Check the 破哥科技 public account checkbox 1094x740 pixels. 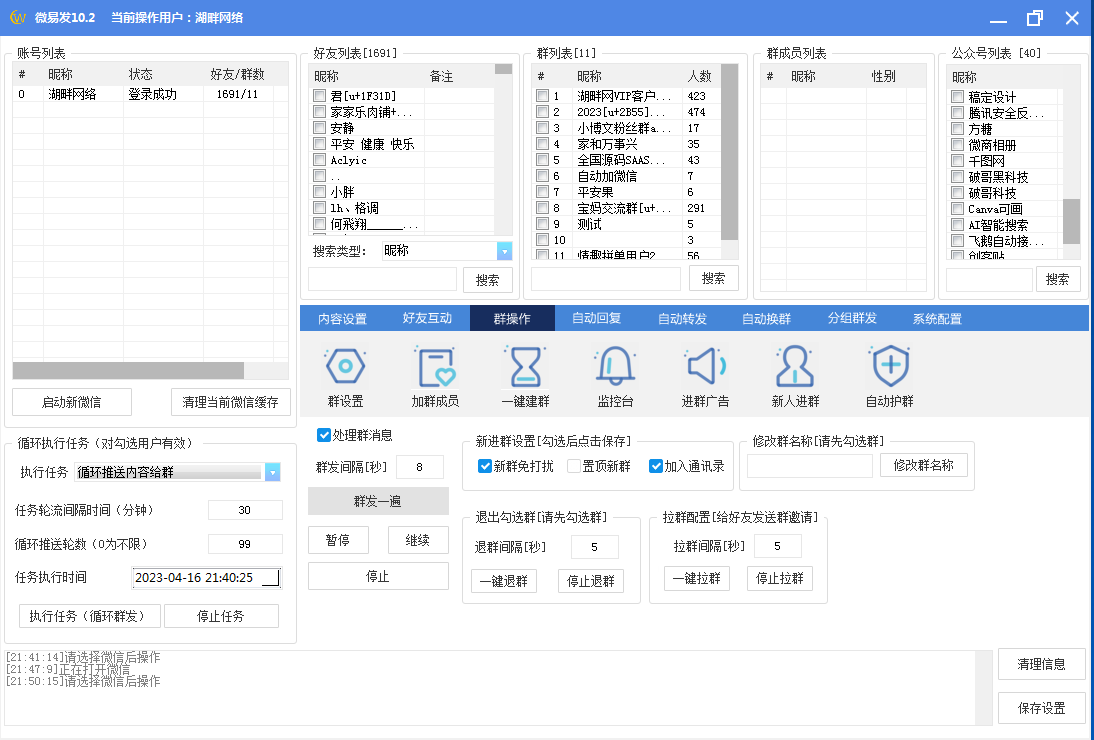(958, 193)
